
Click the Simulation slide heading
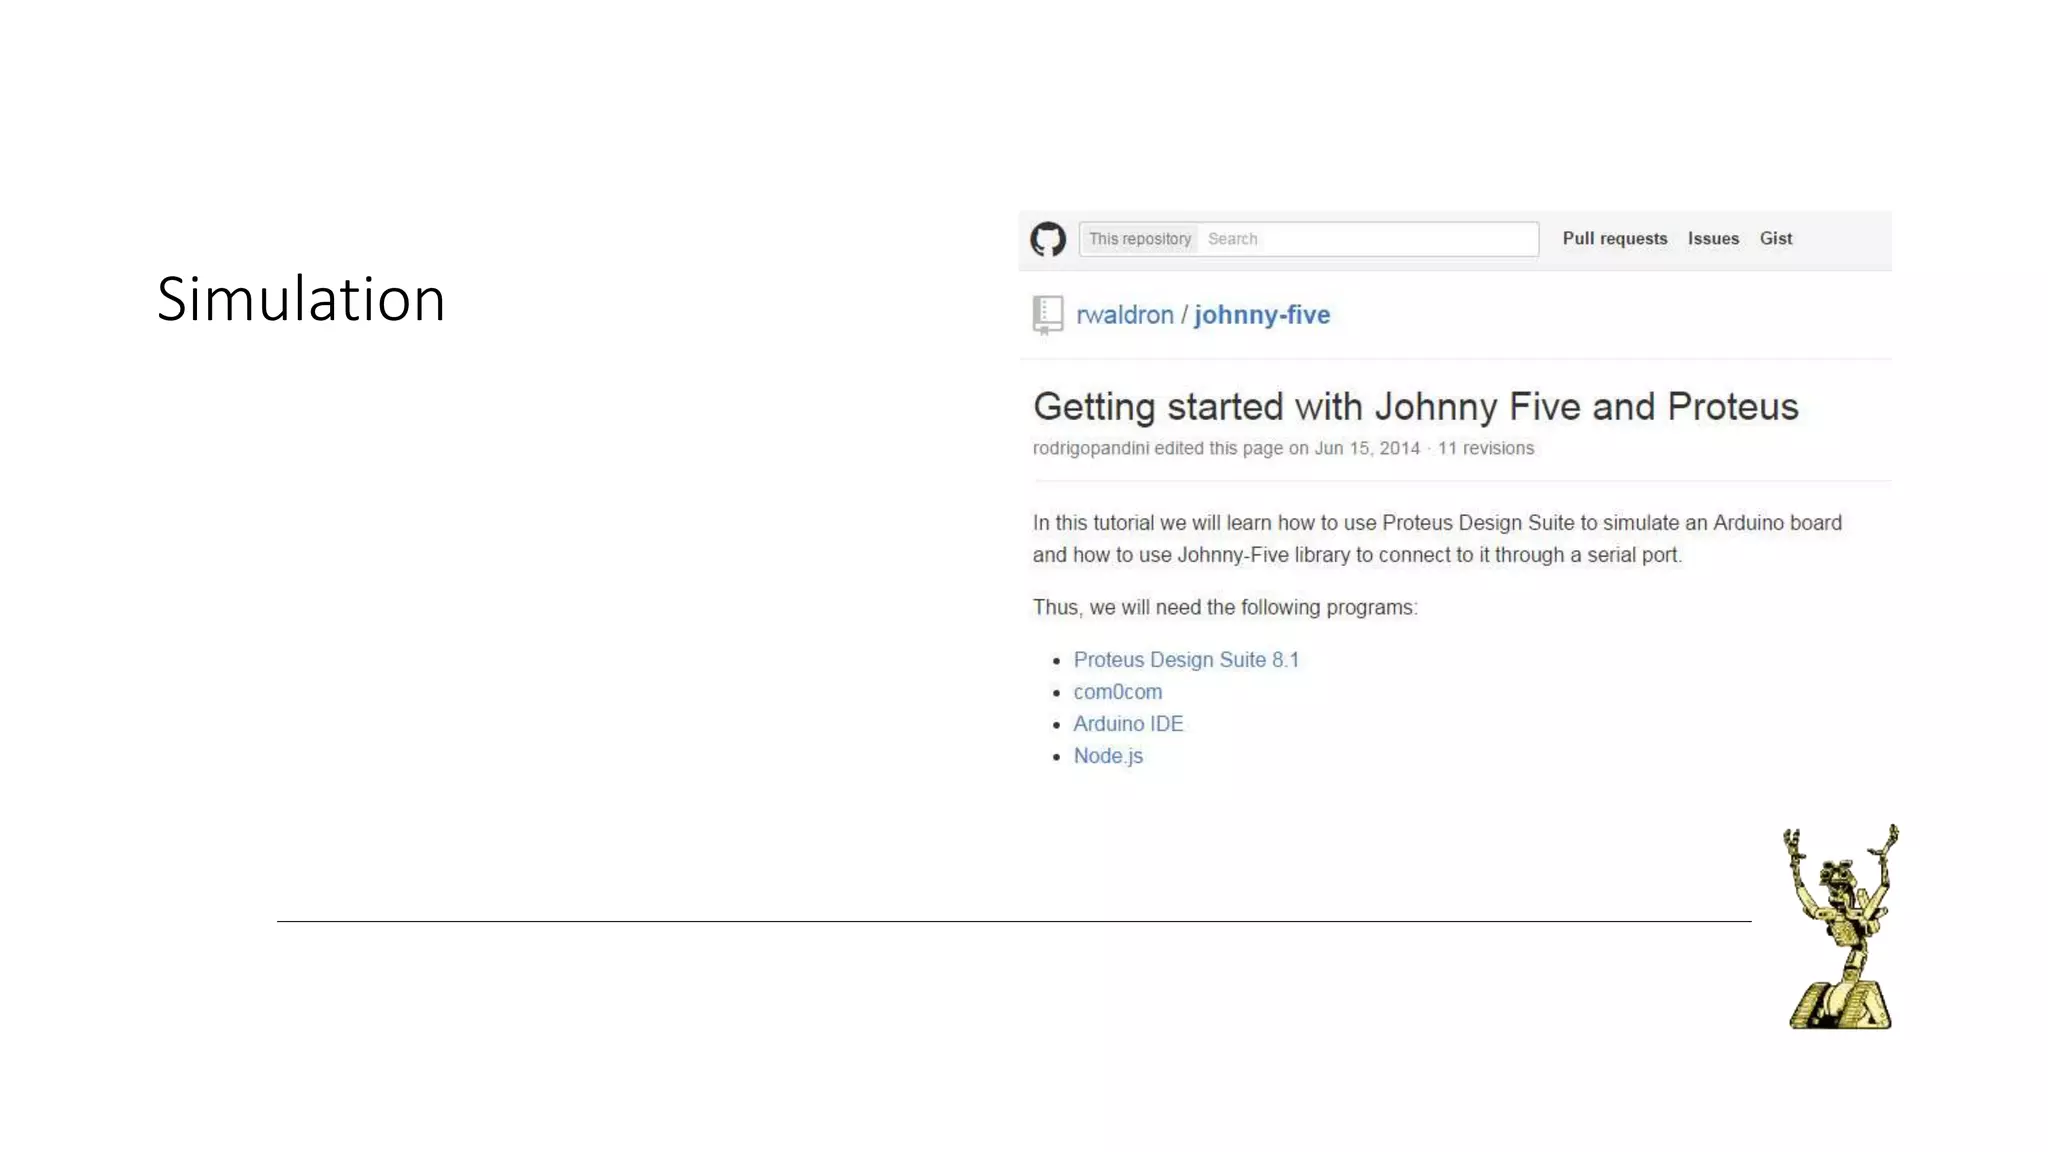[x=300, y=299]
